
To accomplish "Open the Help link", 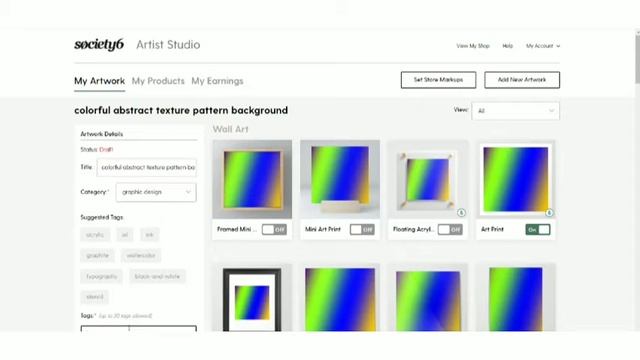I will [507, 46].
